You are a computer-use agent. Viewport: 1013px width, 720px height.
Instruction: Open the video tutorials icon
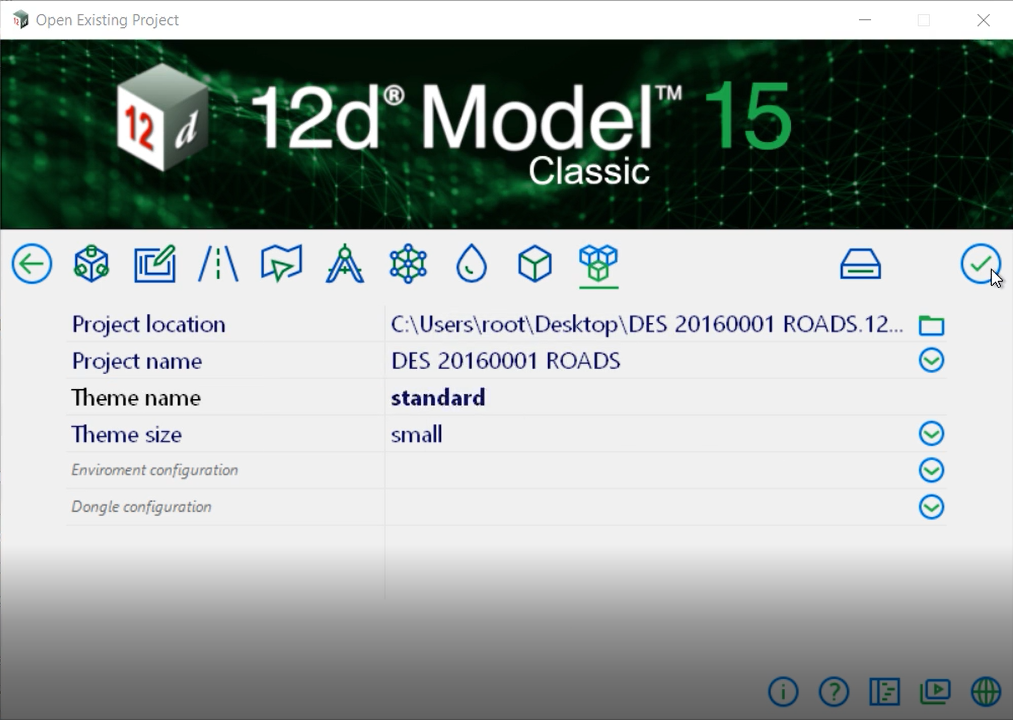(935, 692)
